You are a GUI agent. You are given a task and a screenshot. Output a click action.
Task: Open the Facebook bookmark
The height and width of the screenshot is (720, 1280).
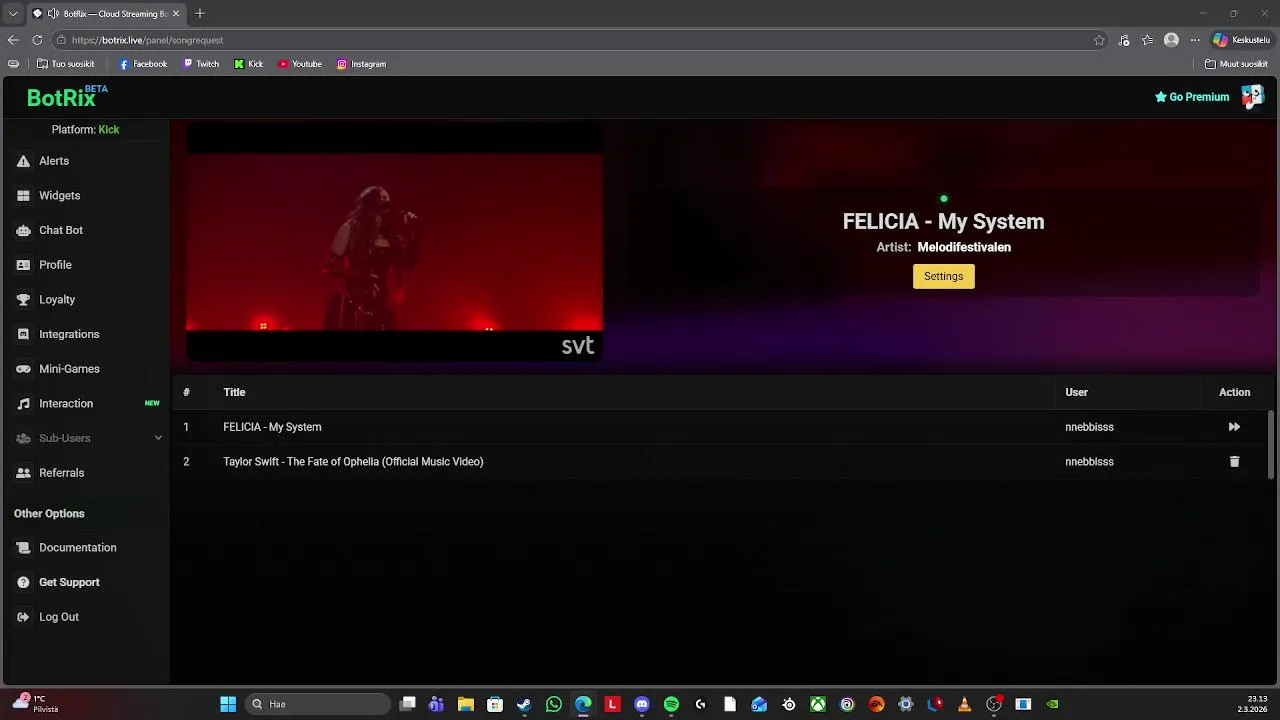pos(143,64)
